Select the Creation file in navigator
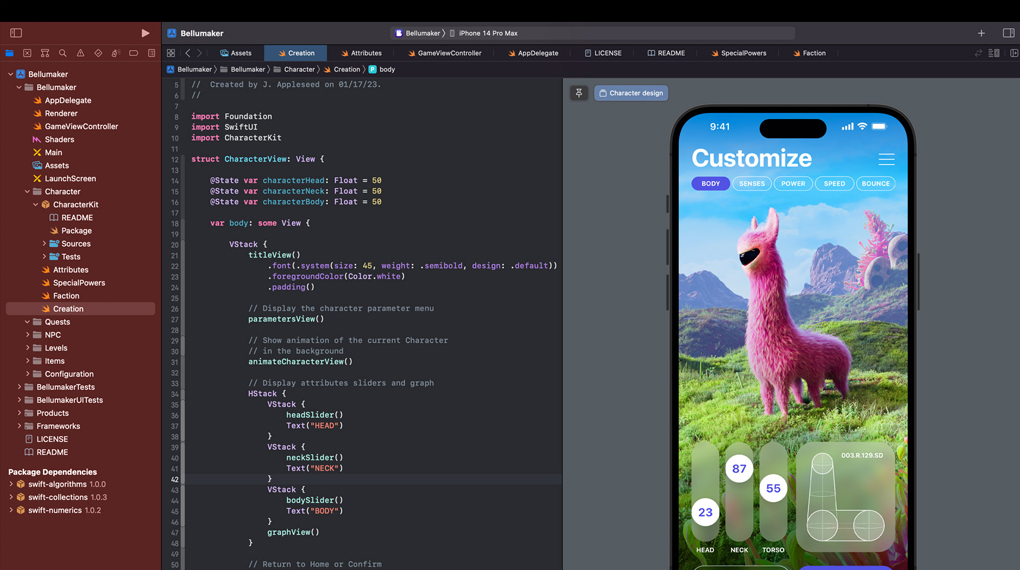 (x=81, y=309)
